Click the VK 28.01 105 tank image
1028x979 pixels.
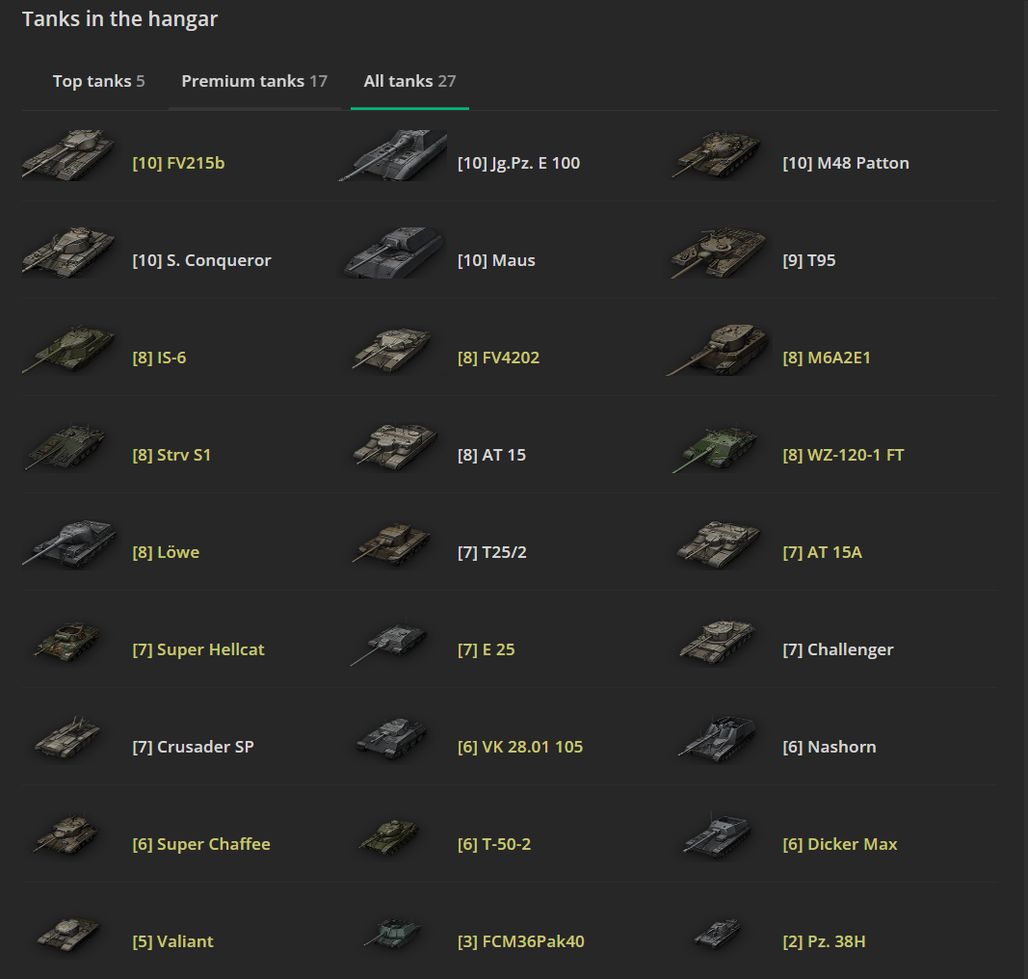tap(392, 739)
